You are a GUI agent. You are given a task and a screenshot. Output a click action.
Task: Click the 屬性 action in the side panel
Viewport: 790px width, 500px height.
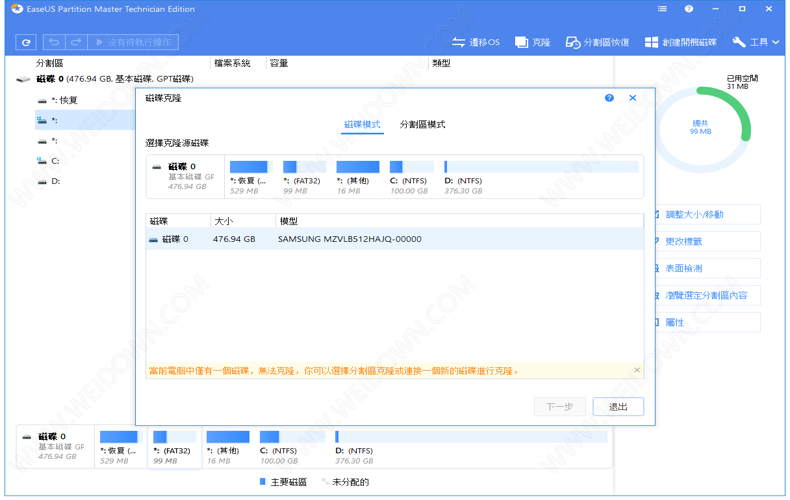(707, 322)
